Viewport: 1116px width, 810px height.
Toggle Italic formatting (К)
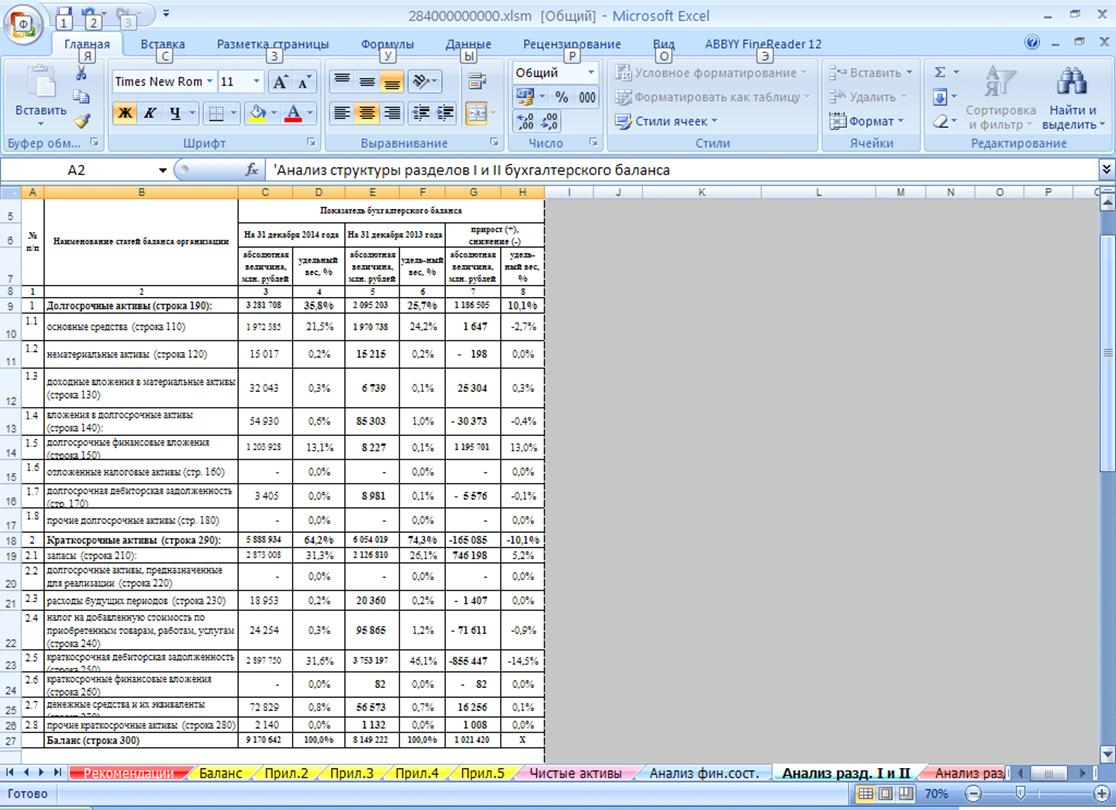149,113
